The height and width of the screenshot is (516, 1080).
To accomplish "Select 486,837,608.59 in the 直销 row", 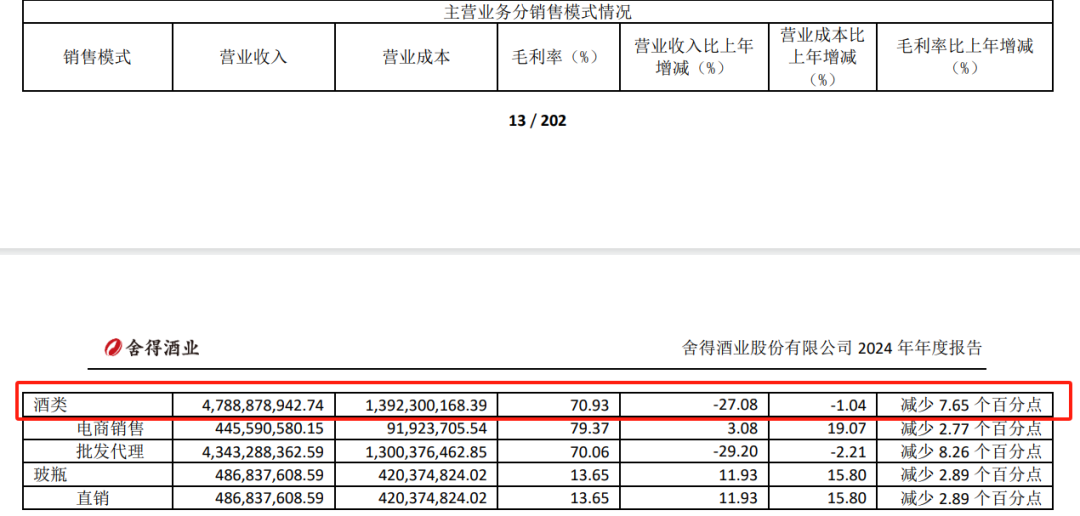I will pyautogui.click(x=268, y=498).
